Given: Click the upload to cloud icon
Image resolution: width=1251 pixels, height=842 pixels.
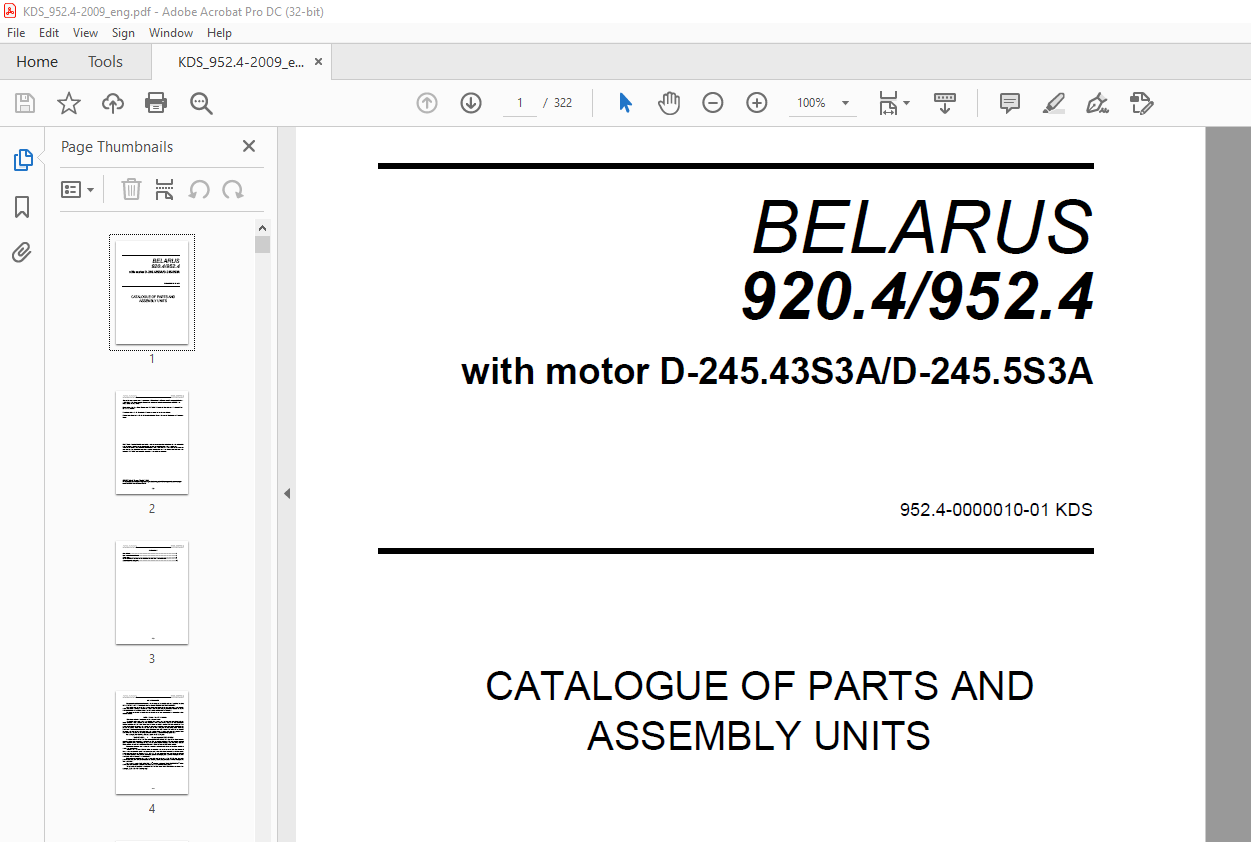Looking at the screenshot, I should pyautogui.click(x=113, y=103).
